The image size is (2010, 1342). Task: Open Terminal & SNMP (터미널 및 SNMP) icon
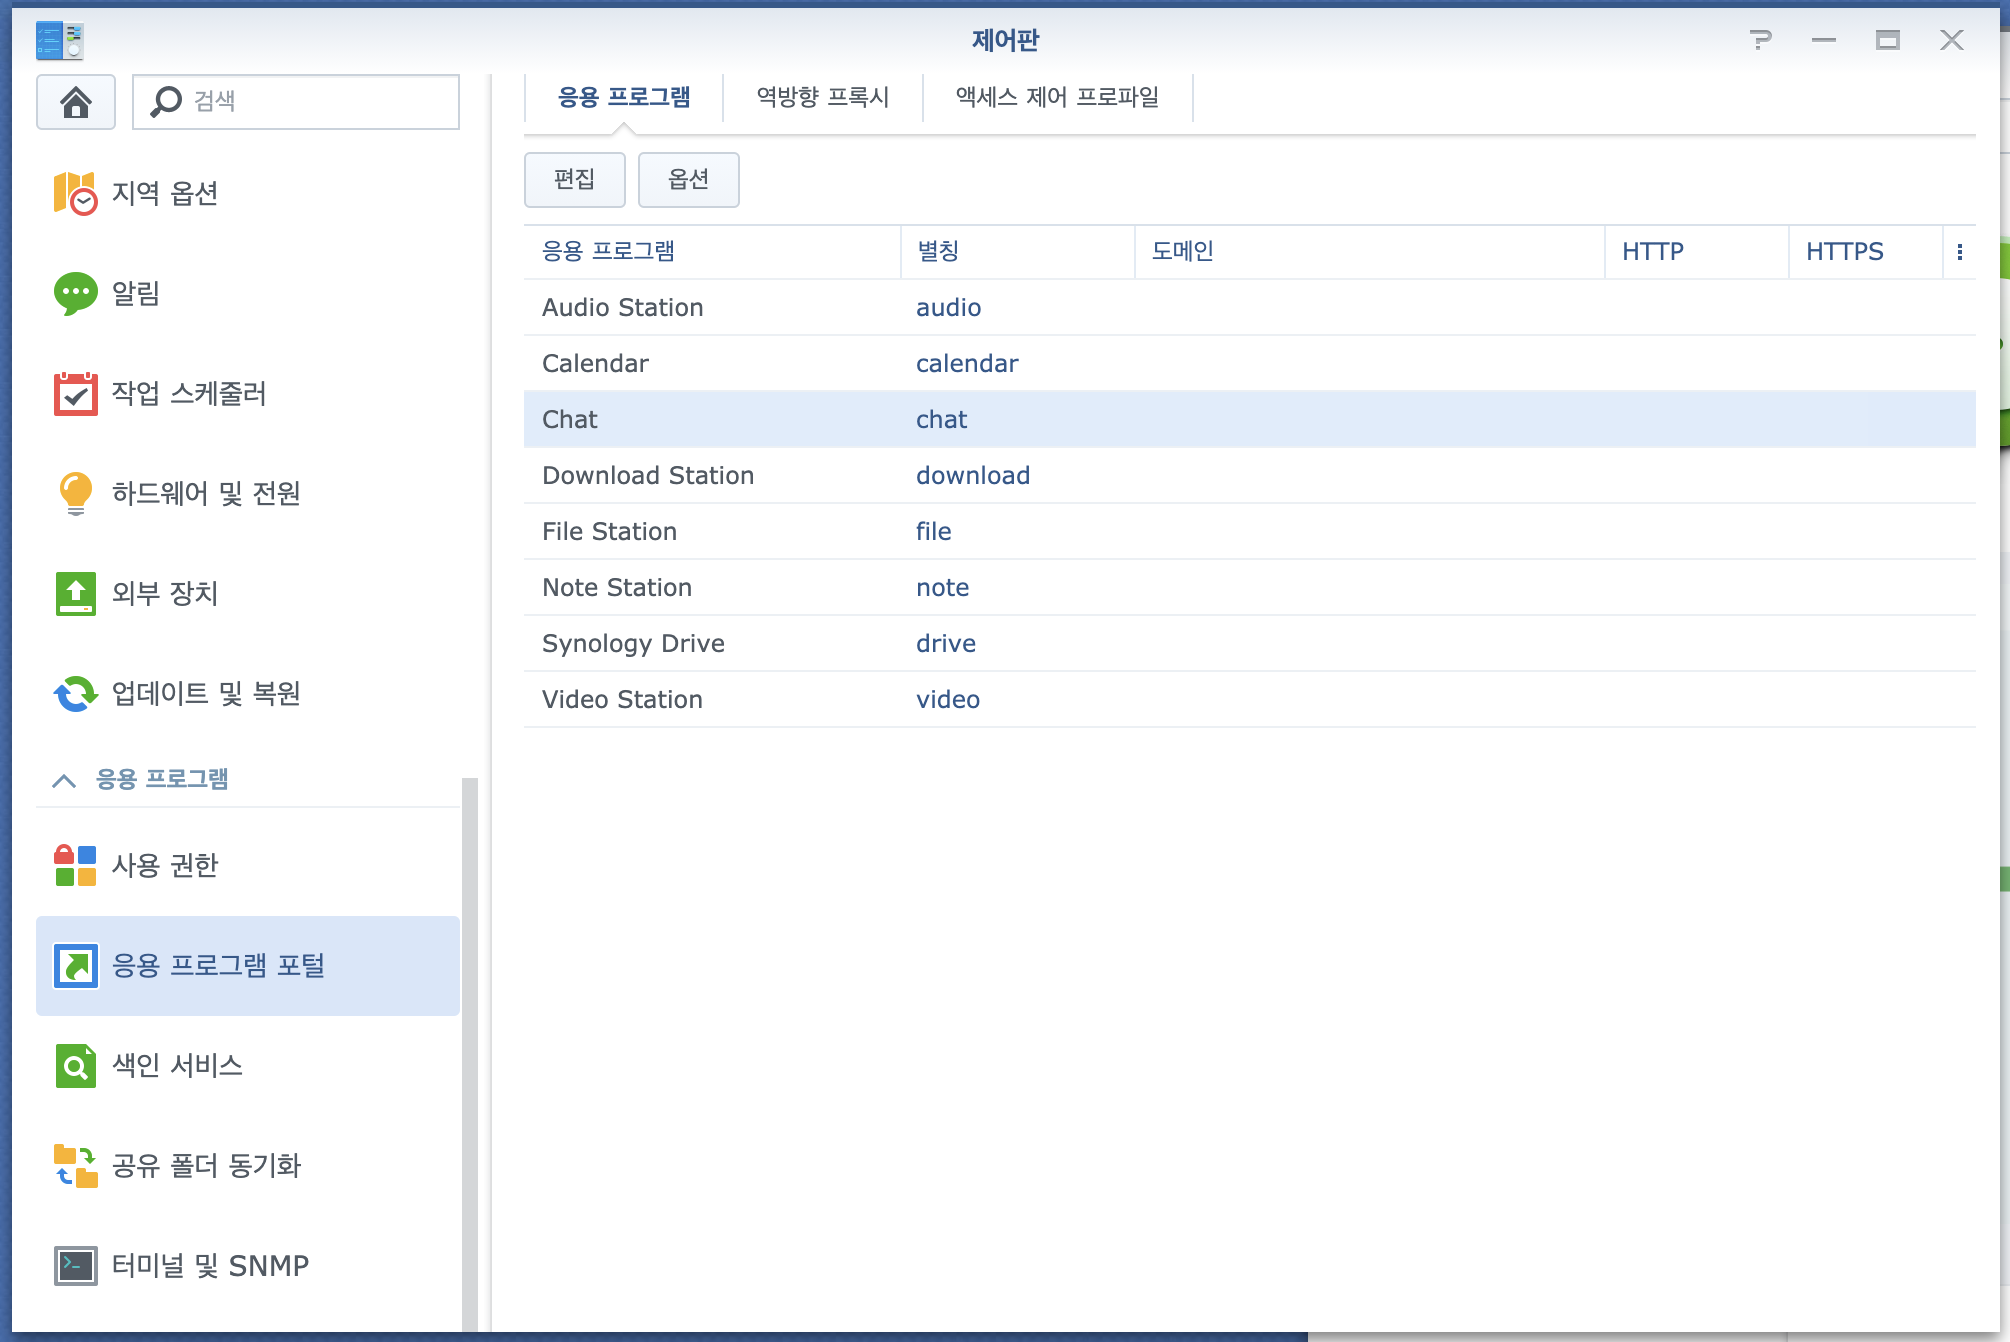[x=75, y=1266]
